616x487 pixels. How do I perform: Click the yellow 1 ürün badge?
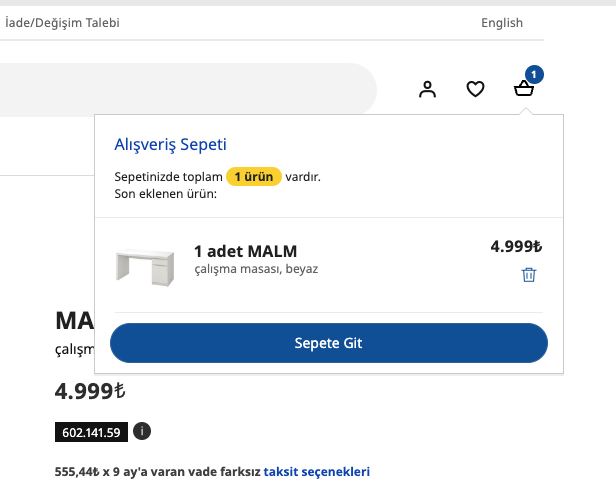(254, 177)
